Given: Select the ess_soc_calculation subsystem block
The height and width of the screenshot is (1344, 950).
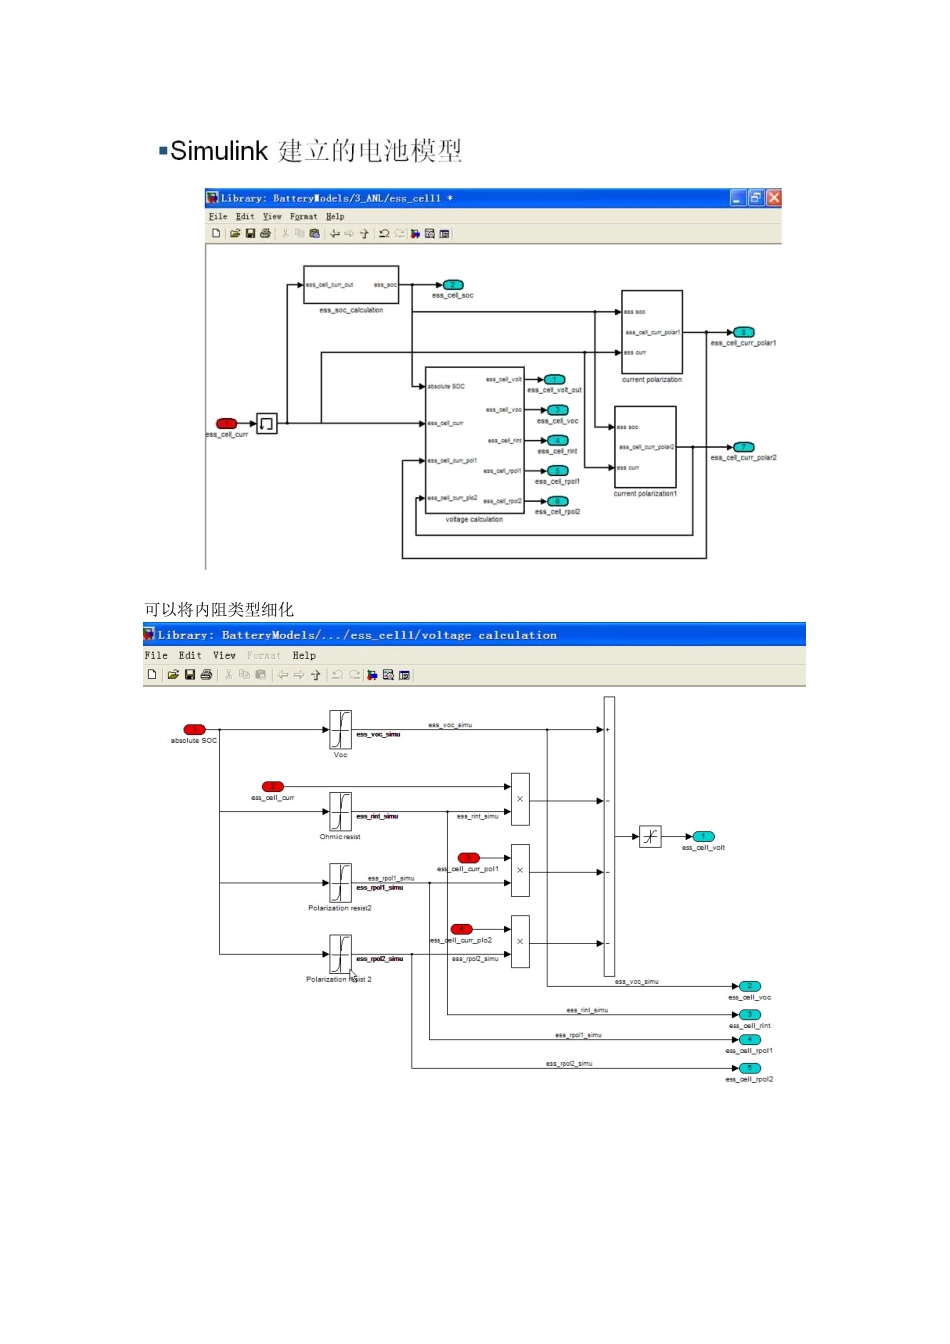Looking at the screenshot, I should click(351, 285).
